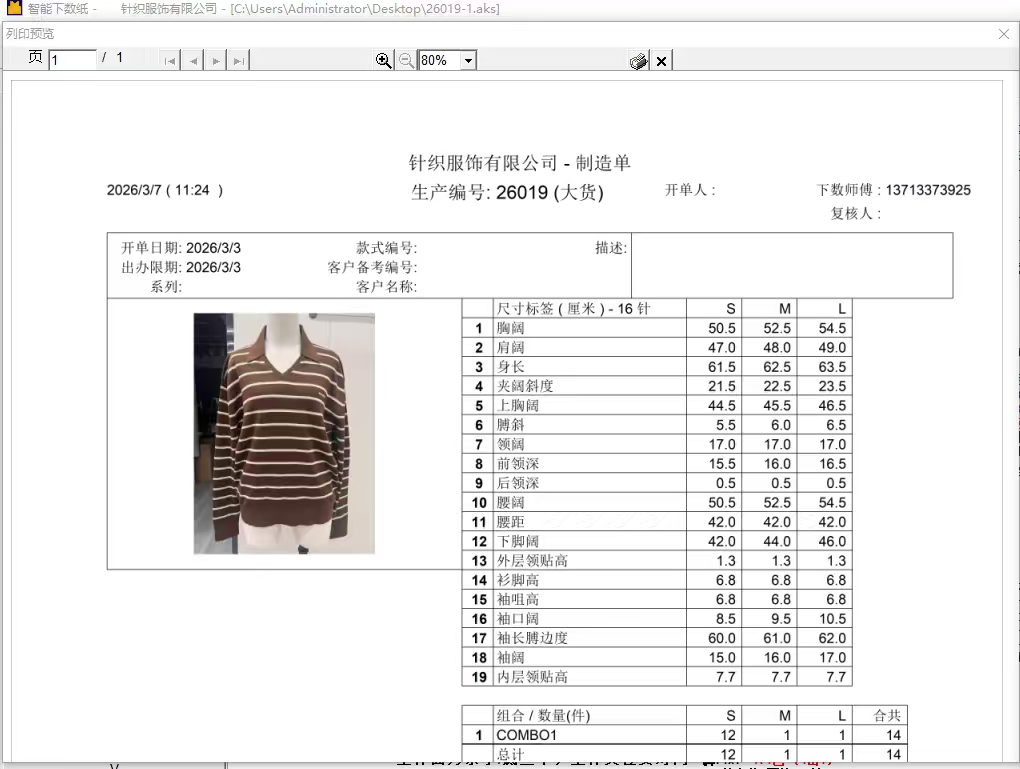Screen dimensions: 1020x769
Task: Advance to the next preview page
Action: pyautogui.click(x=216, y=61)
